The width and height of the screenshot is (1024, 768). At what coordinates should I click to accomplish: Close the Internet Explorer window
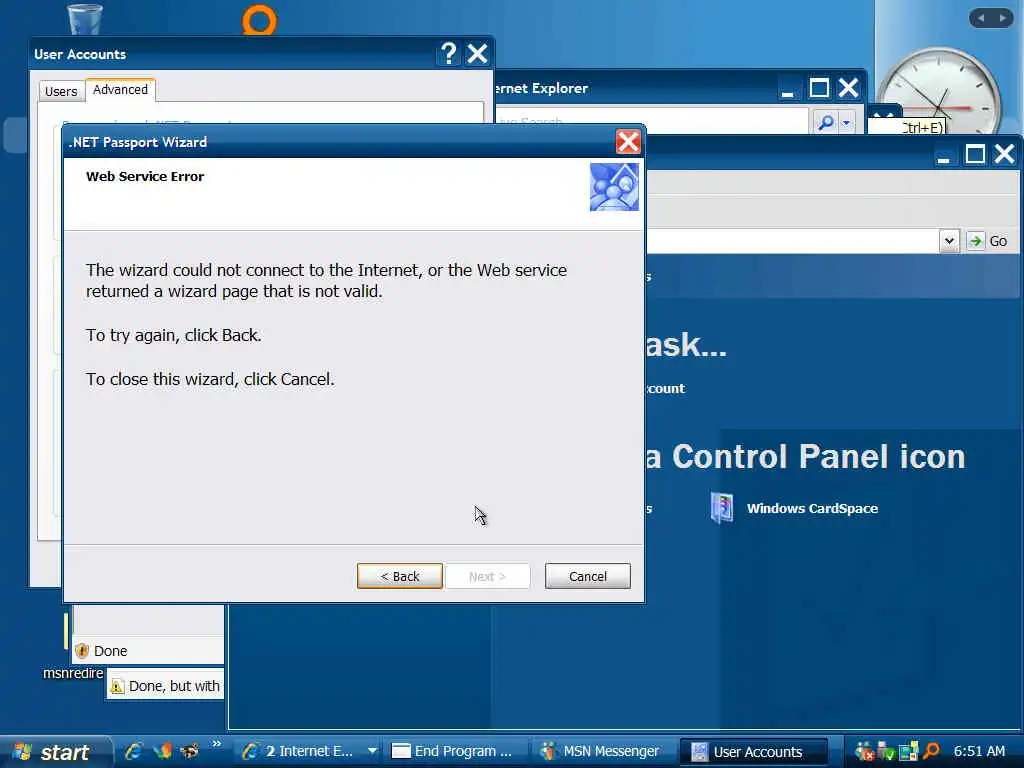[848, 88]
